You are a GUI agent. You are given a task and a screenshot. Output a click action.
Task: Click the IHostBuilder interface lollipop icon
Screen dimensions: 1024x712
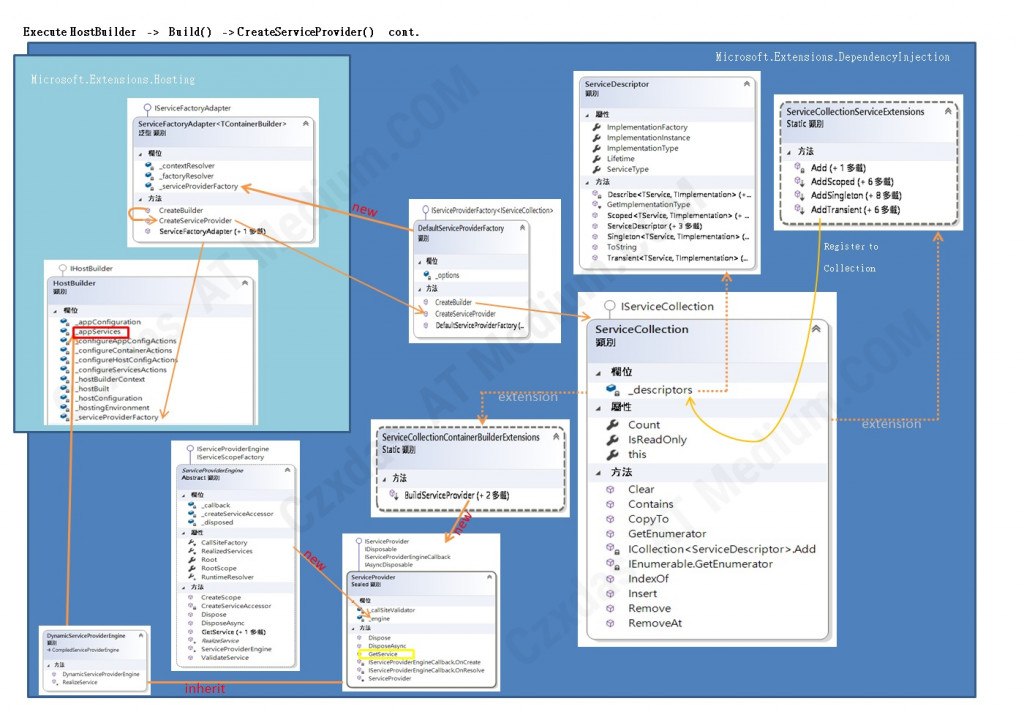click(x=63, y=268)
